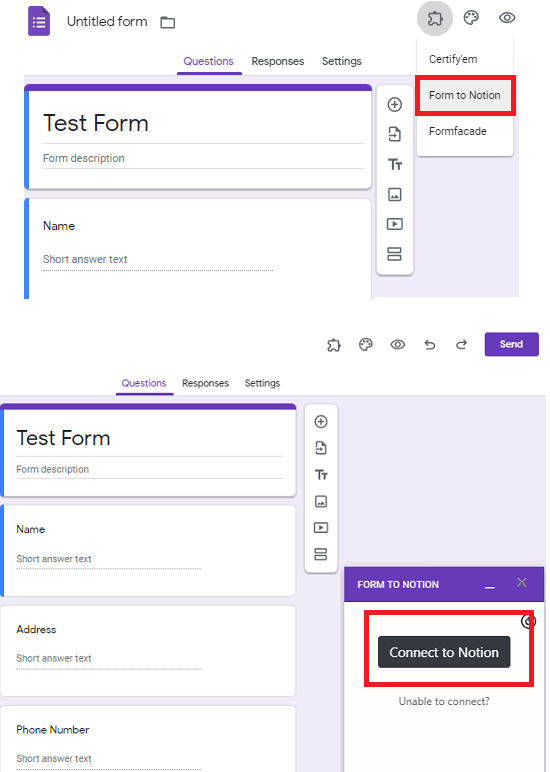The height and width of the screenshot is (772, 550).
Task: Click the theme palette icon at the top
Action: 471,18
